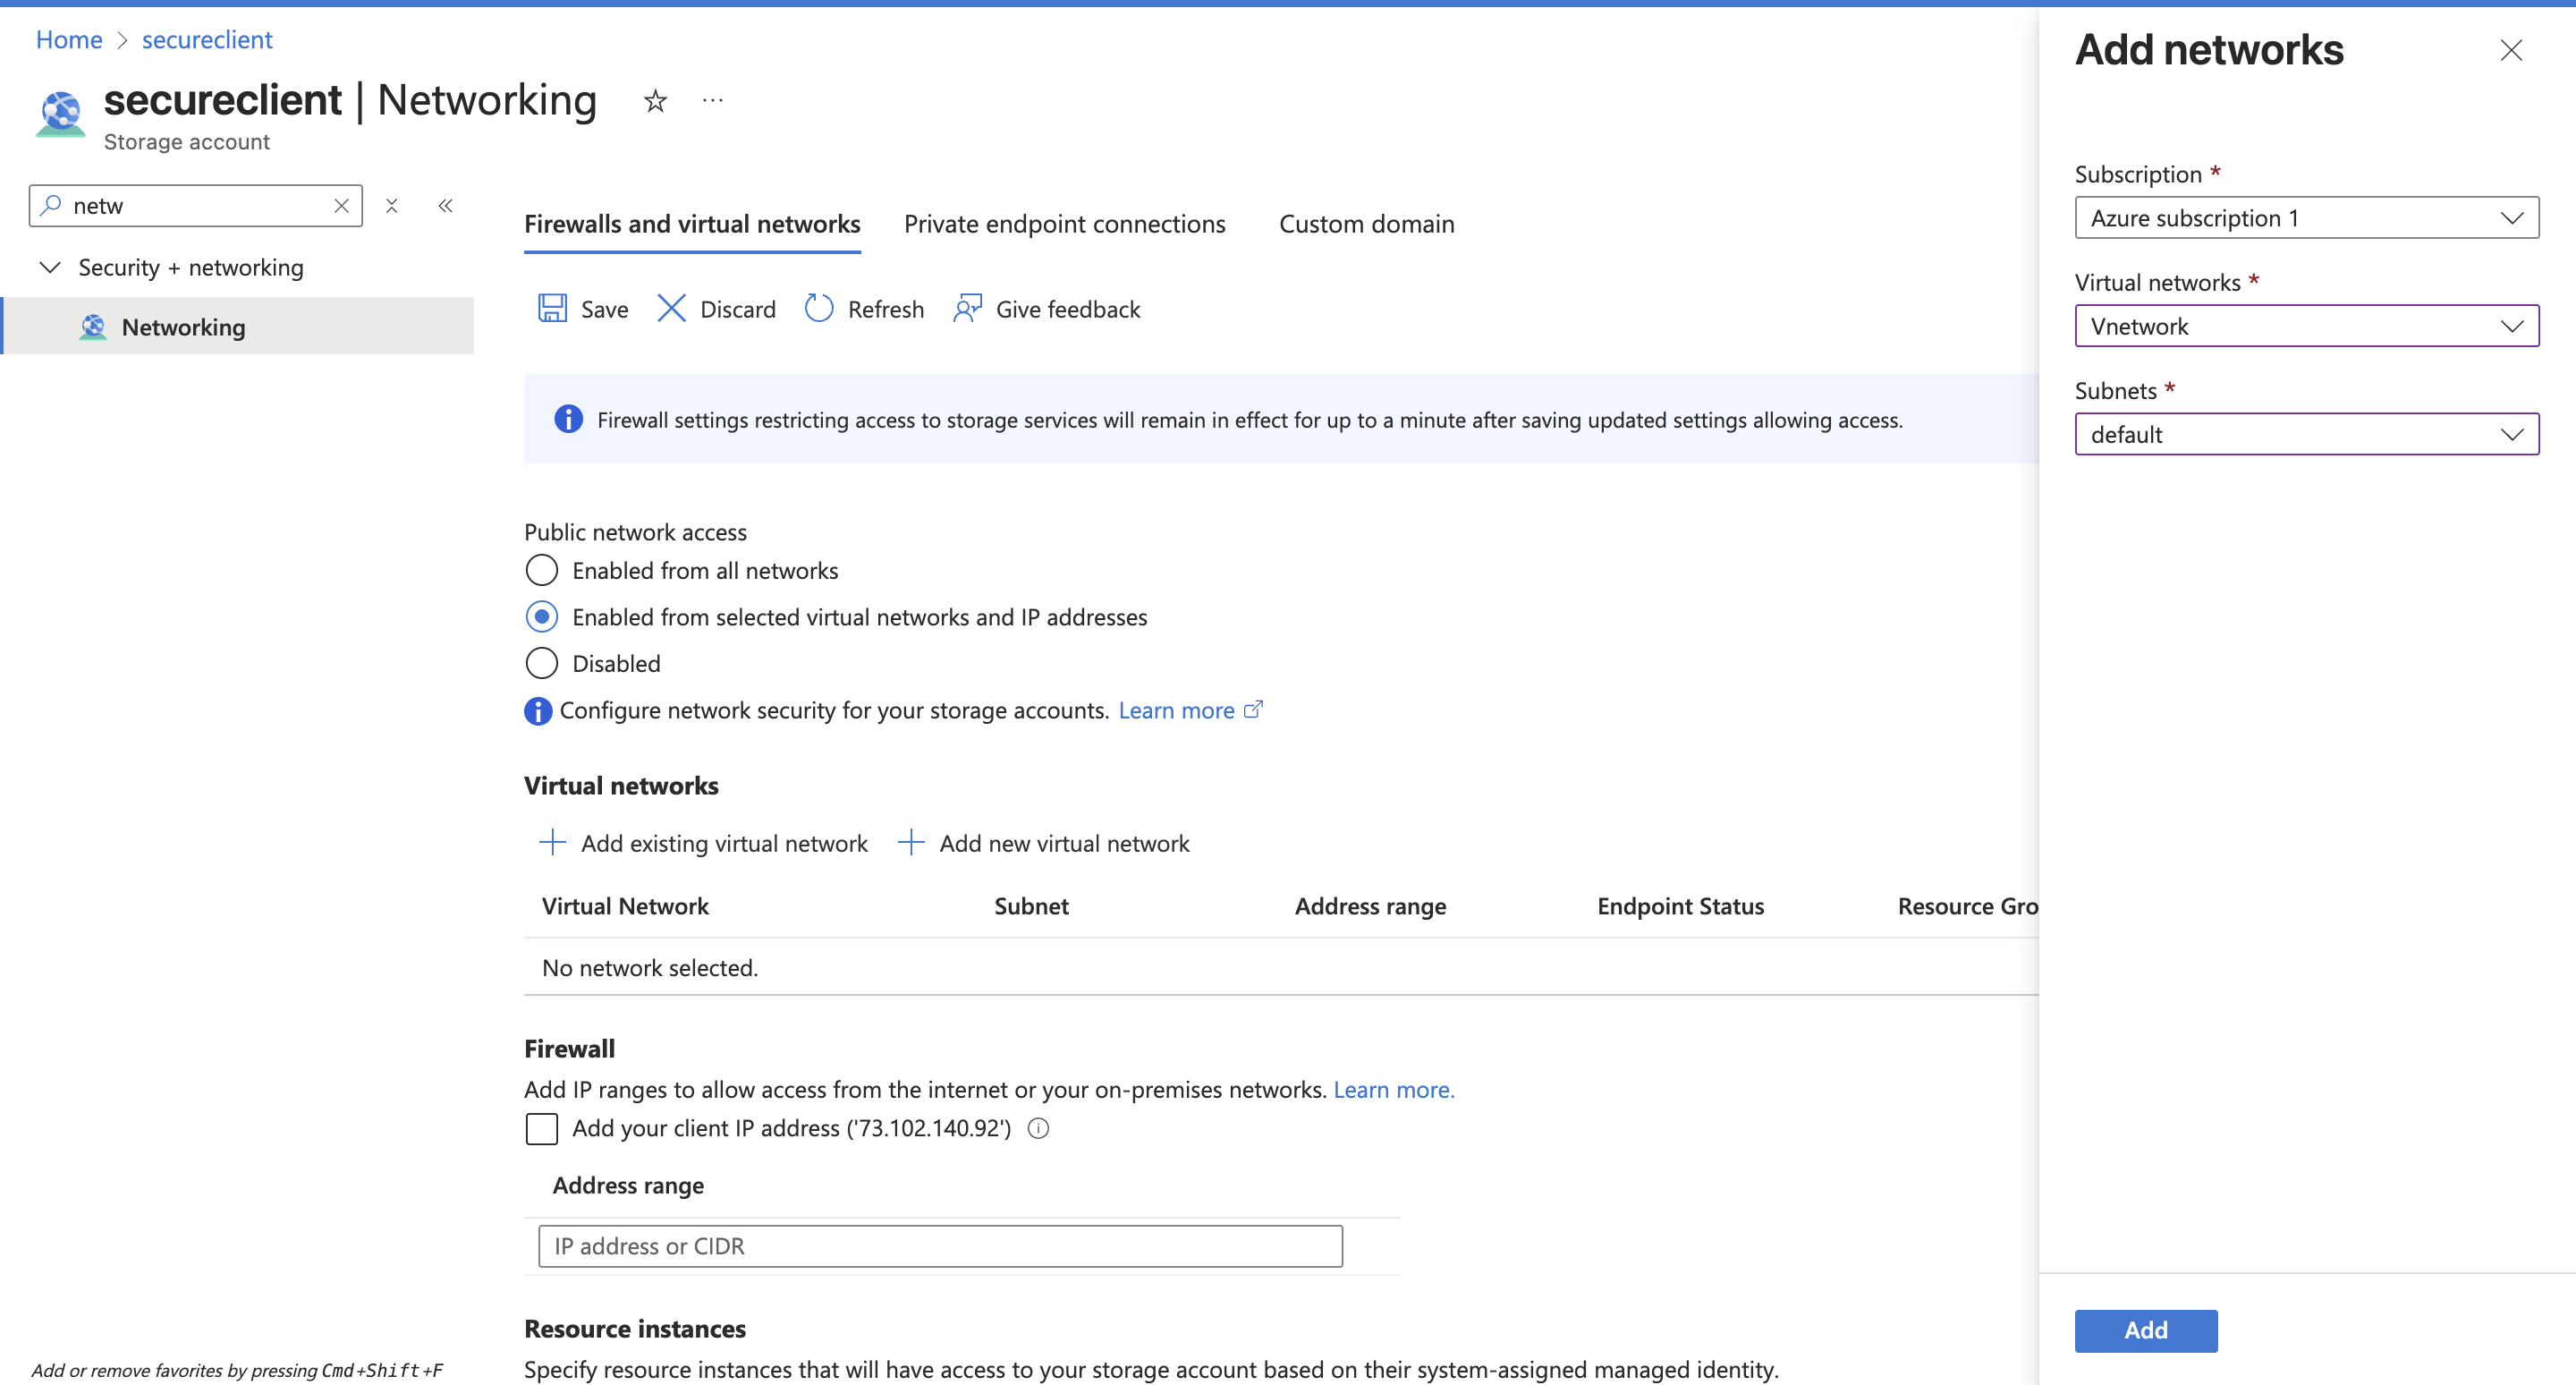The height and width of the screenshot is (1385, 2576).
Task: Click Add existing virtual network
Action: point(724,843)
